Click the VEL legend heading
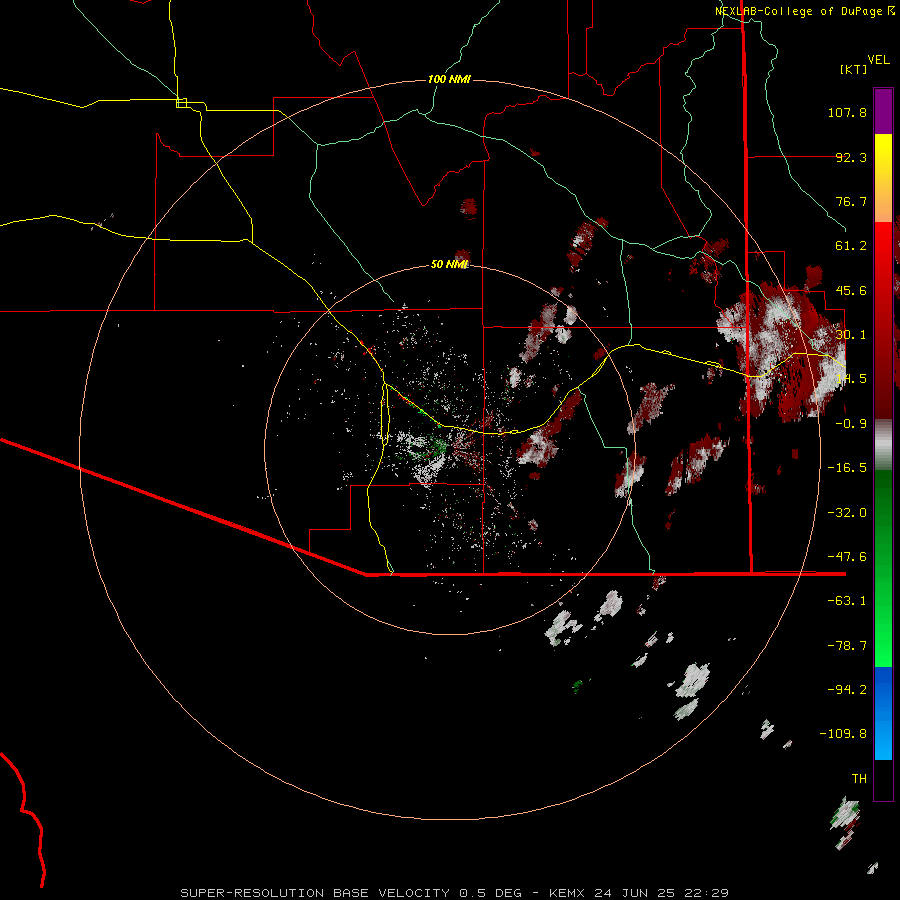 coord(878,59)
